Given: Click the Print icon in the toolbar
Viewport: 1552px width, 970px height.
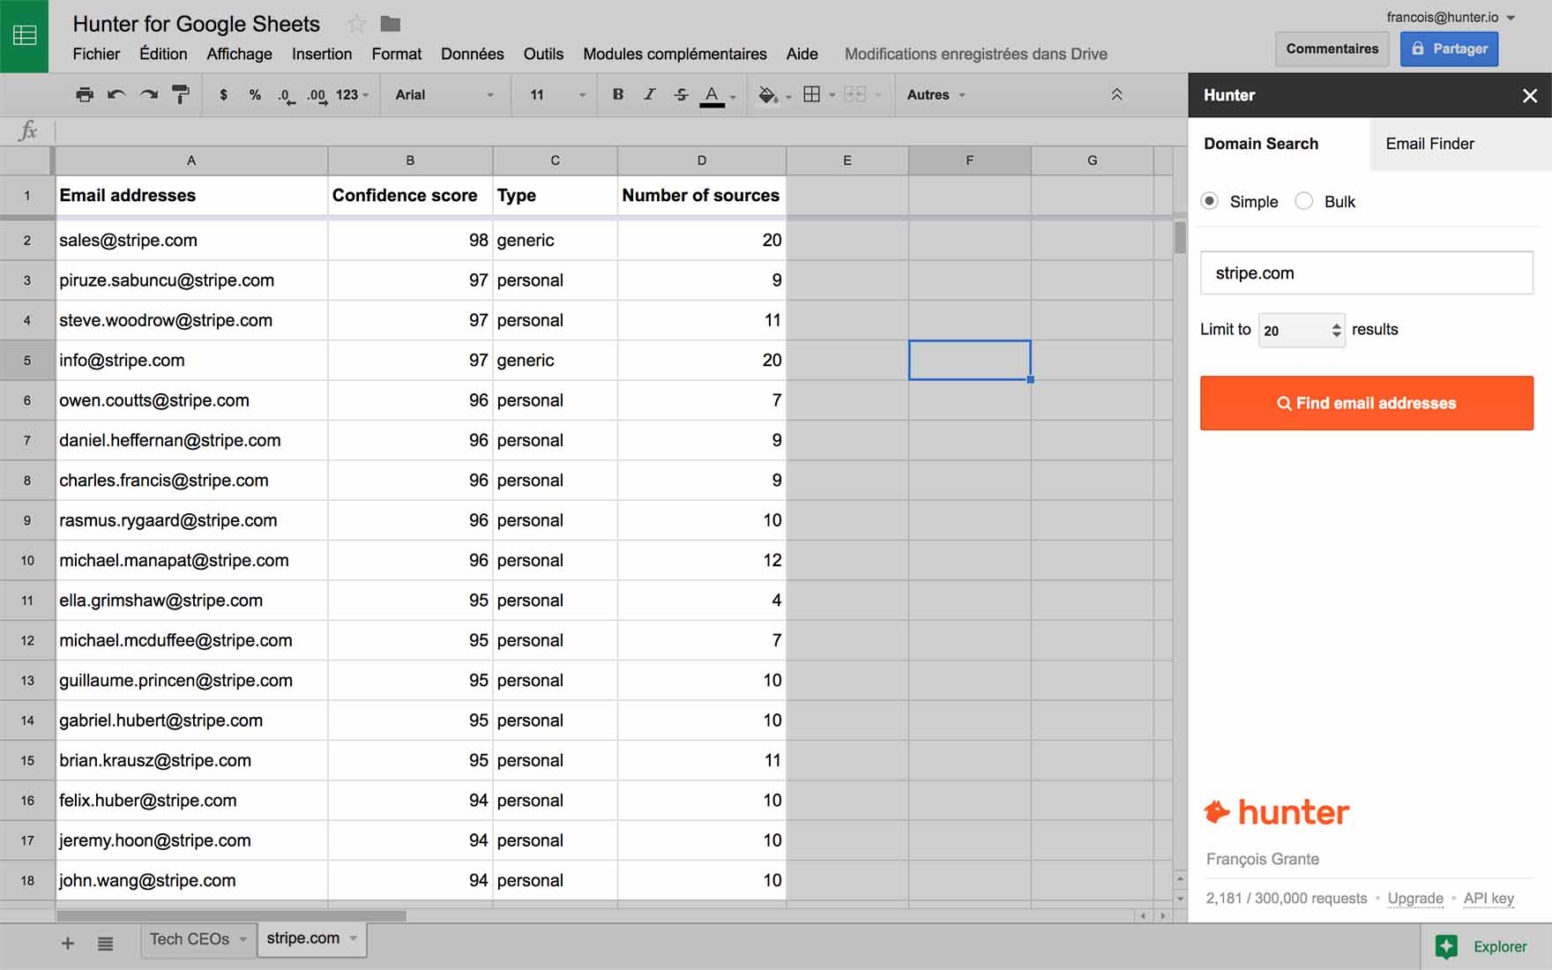Looking at the screenshot, I should tap(84, 94).
